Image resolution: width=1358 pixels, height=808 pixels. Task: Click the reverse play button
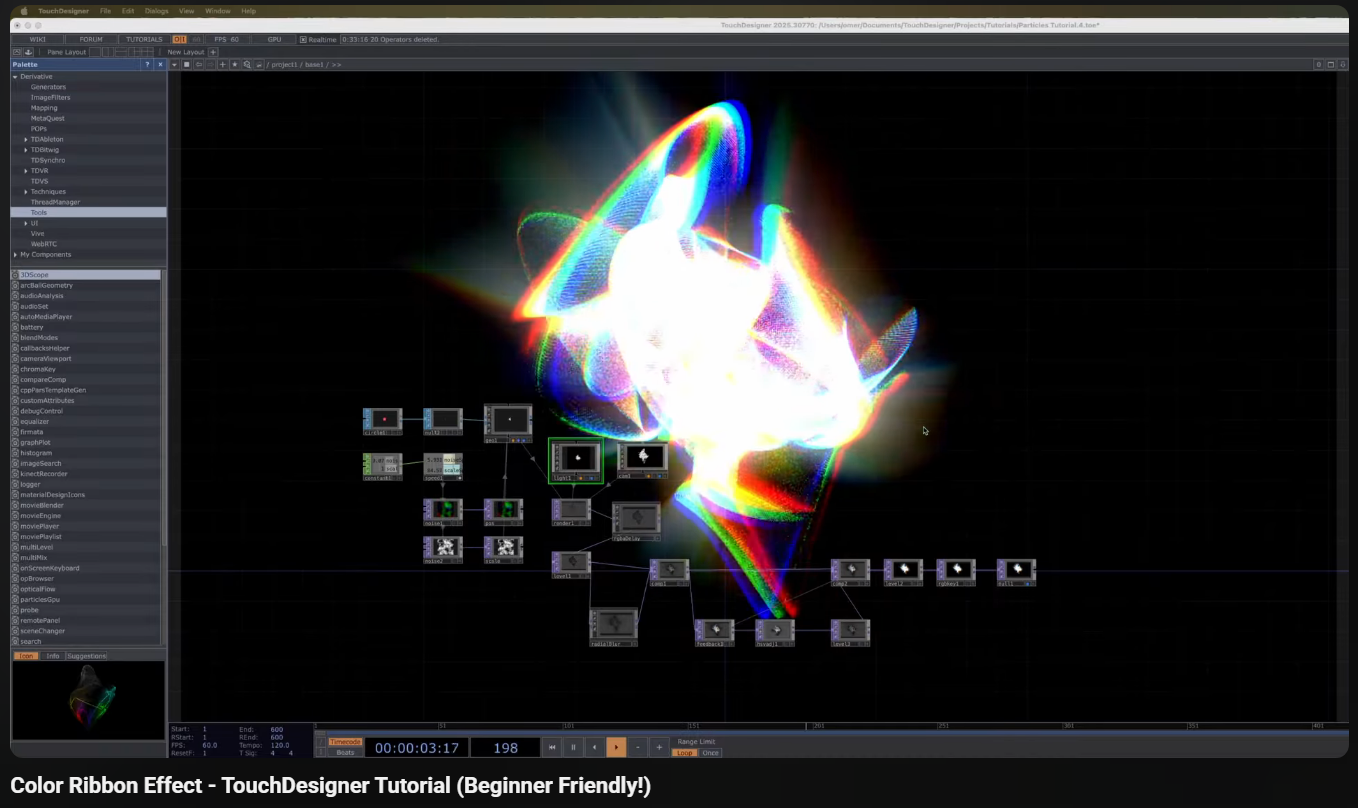click(595, 747)
